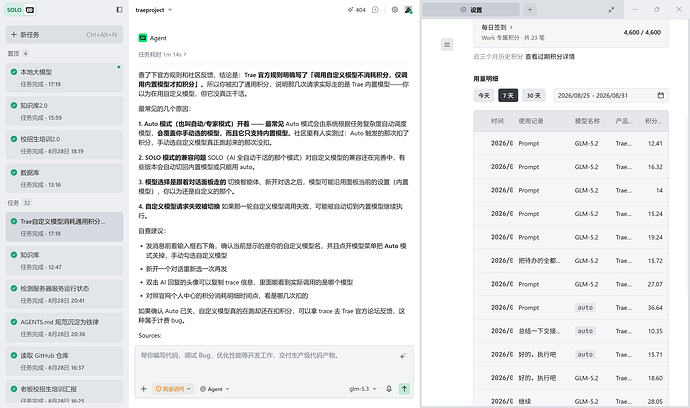Click the 使用记录 column header
Screen dimensions: 690x408
tap(531, 121)
